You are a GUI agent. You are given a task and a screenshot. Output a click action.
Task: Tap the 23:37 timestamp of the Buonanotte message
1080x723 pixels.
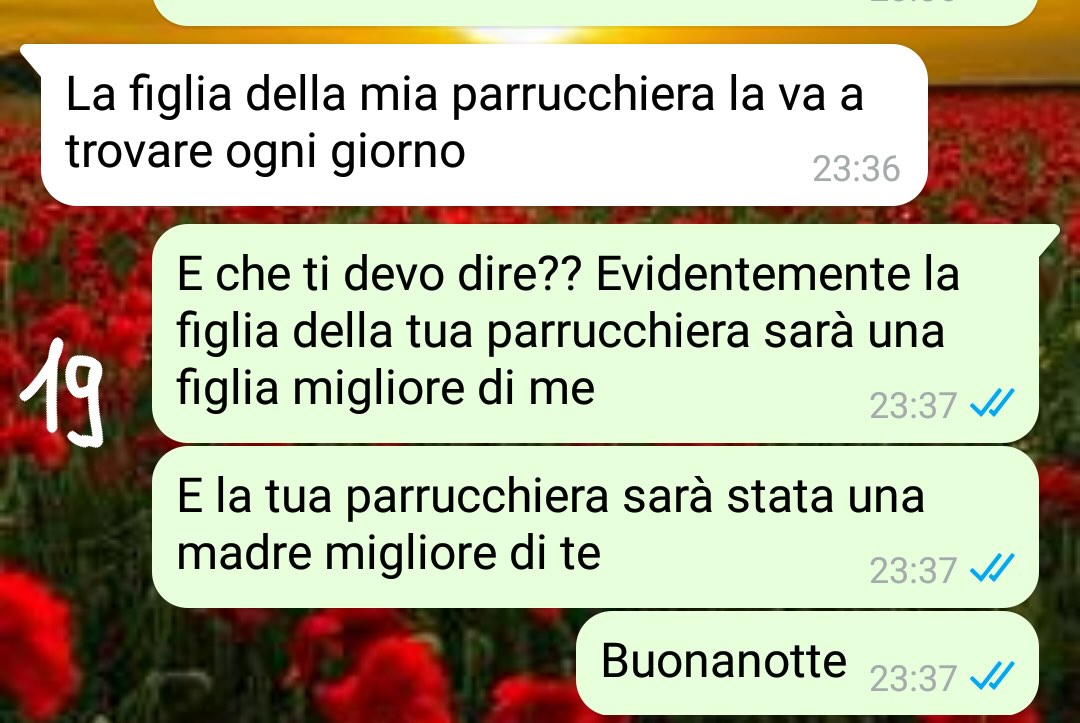913,678
